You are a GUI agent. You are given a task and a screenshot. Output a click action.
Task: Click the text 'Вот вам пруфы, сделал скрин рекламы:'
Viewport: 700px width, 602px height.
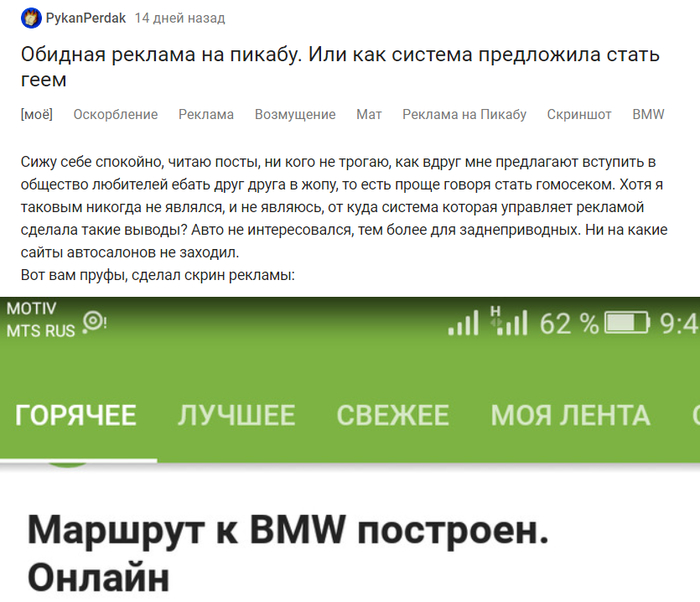point(158,275)
